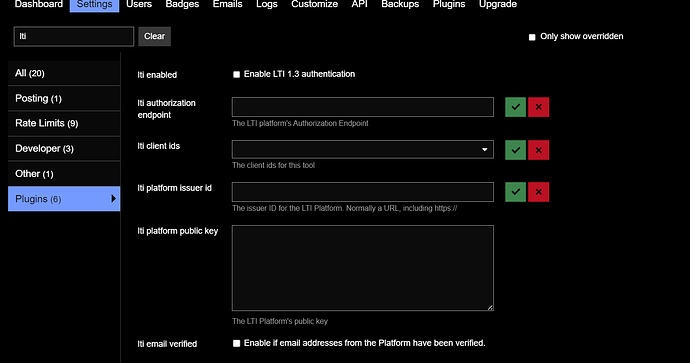This screenshot has width=690, height=363.
Task: Open the Developer (3) category
Action: [64, 148]
